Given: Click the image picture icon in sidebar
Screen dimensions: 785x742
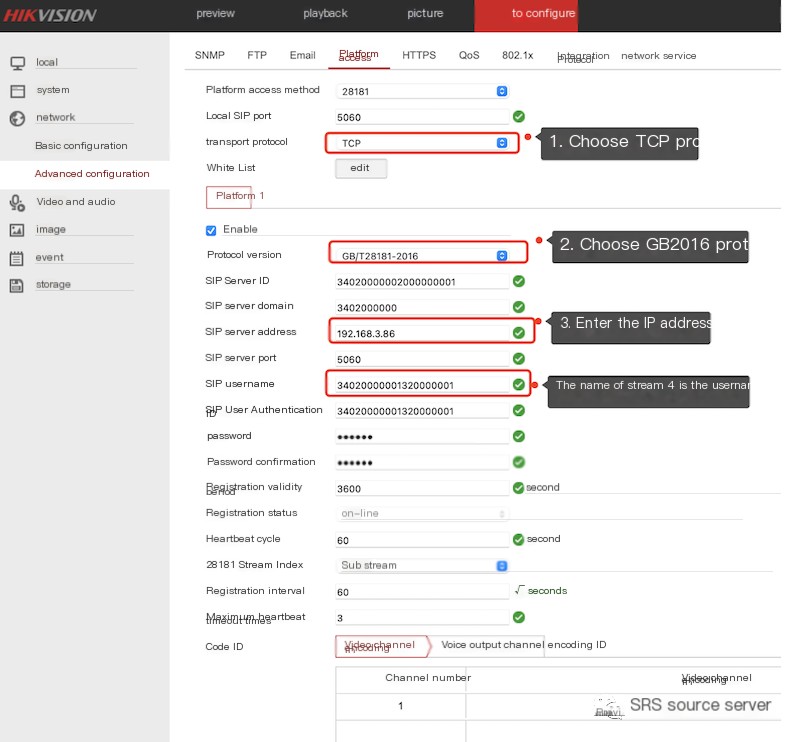Looking at the screenshot, I should (x=17, y=230).
